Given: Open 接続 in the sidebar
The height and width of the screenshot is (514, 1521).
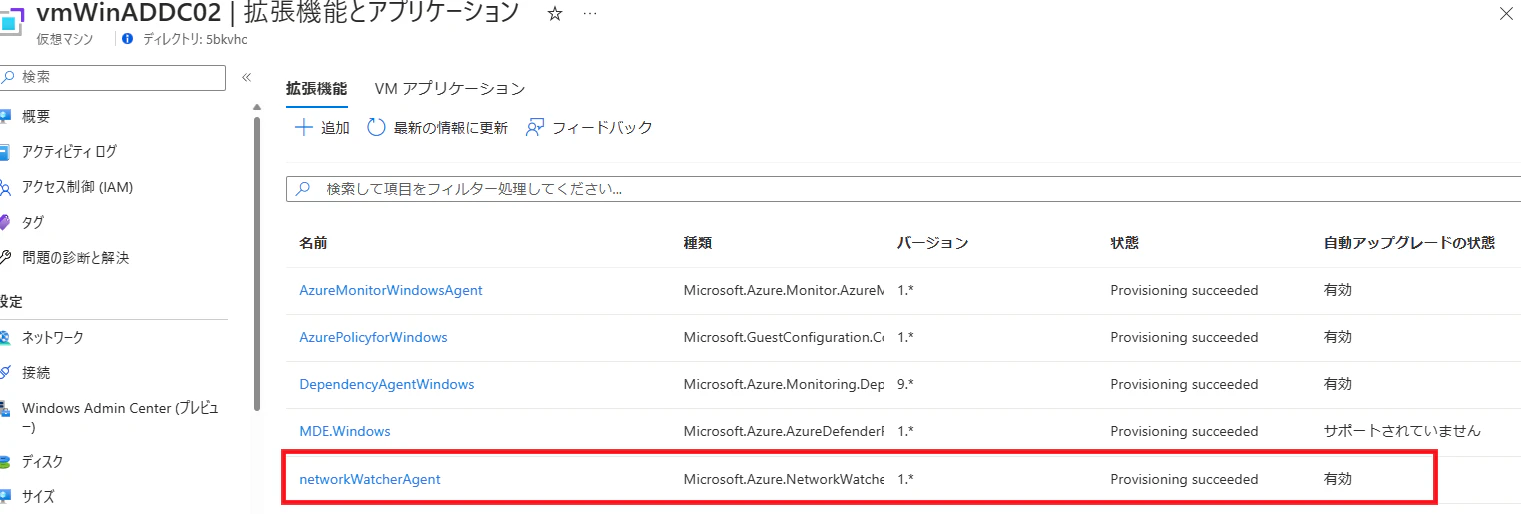Looking at the screenshot, I should pos(36,372).
